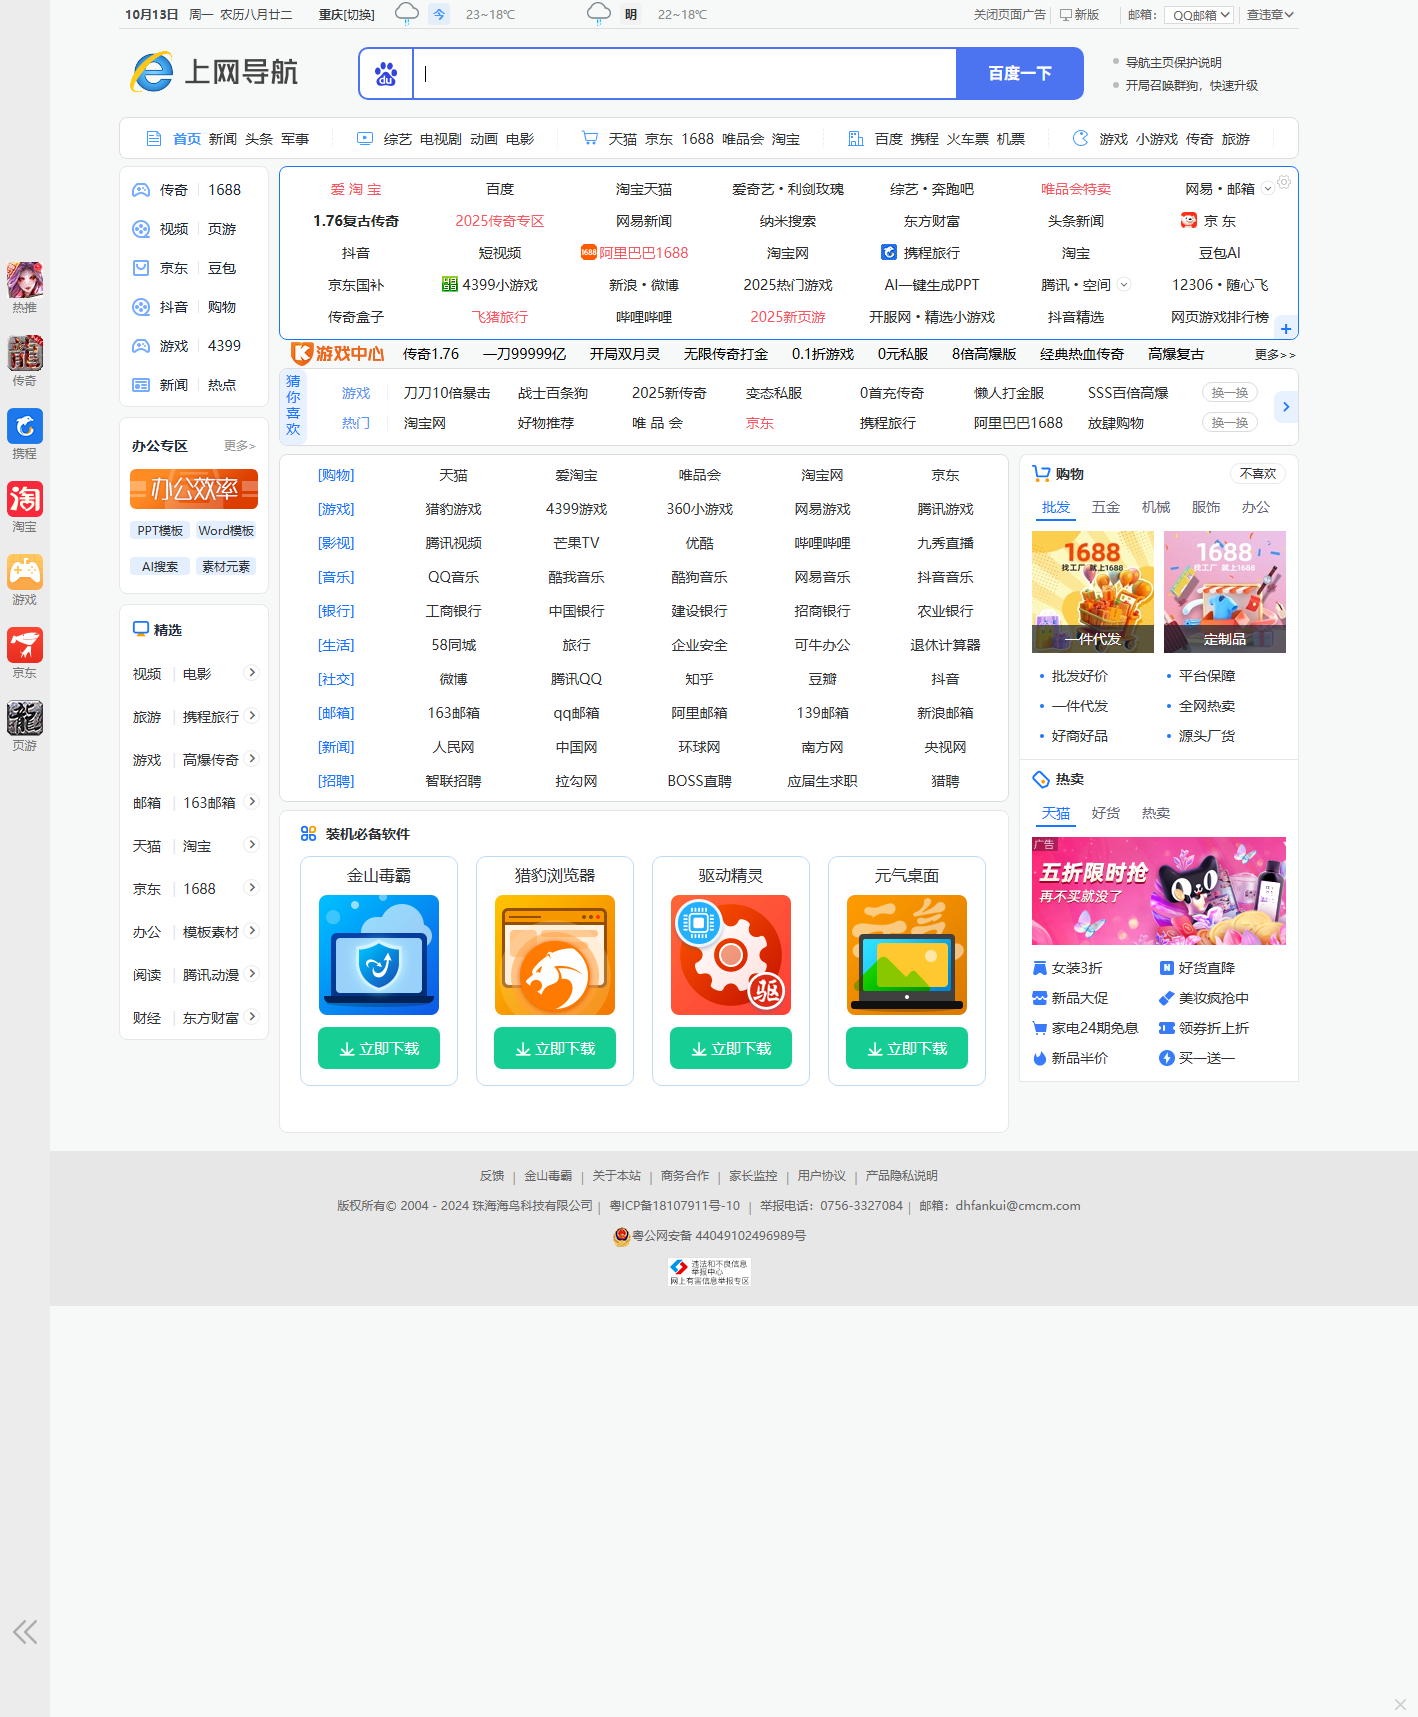
Task: Click the 元气桌面 application icon
Action: tap(907, 955)
